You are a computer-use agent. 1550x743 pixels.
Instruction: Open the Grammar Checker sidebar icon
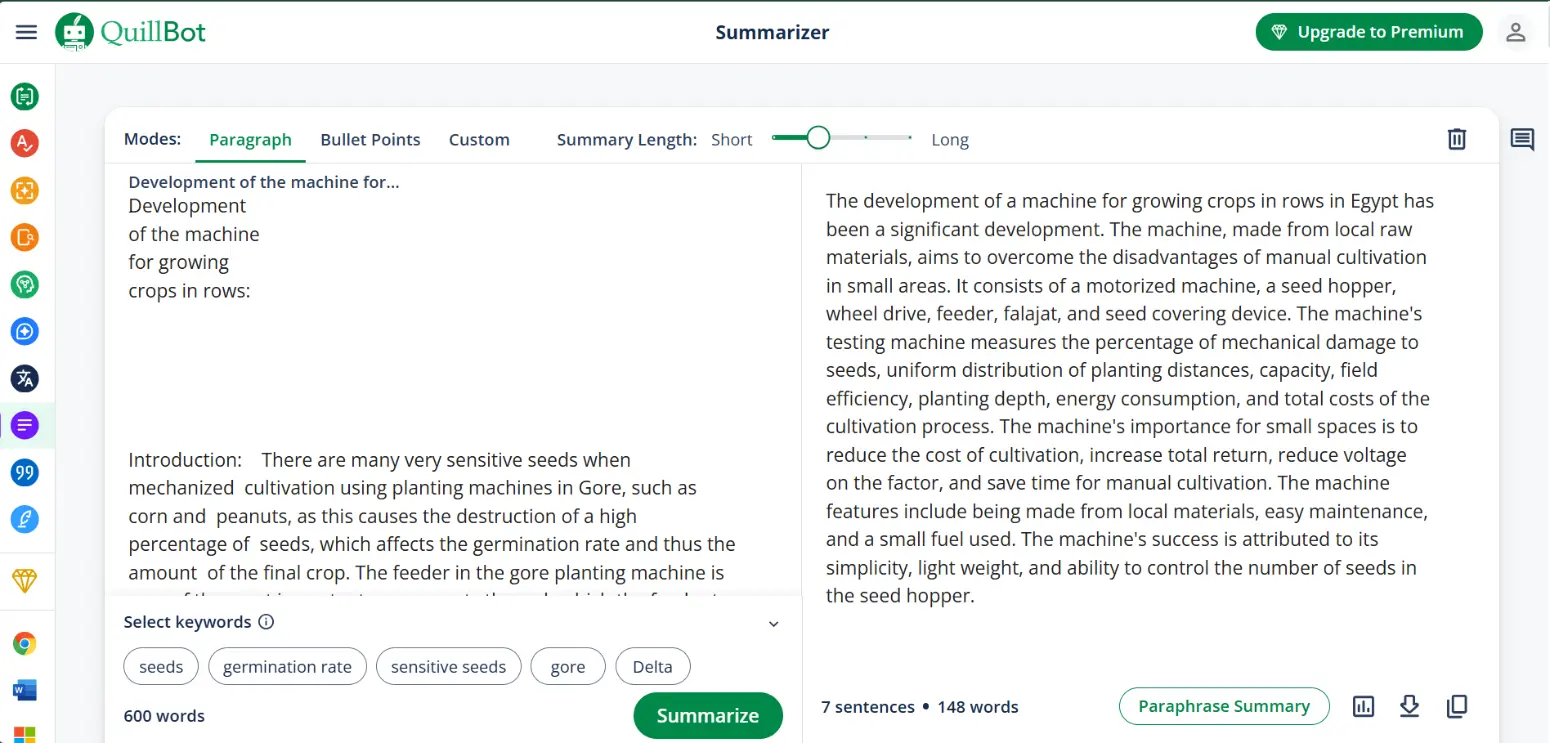25,143
